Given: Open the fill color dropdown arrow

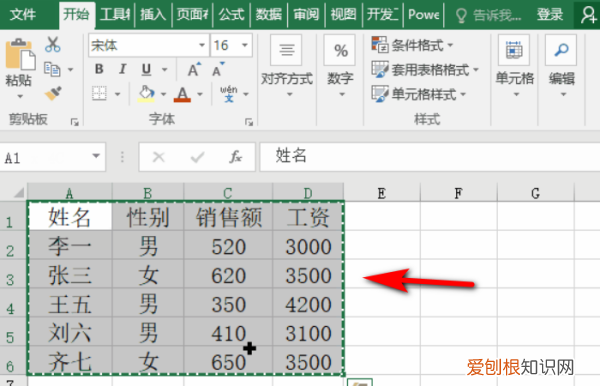Looking at the screenshot, I should pos(163,94).
